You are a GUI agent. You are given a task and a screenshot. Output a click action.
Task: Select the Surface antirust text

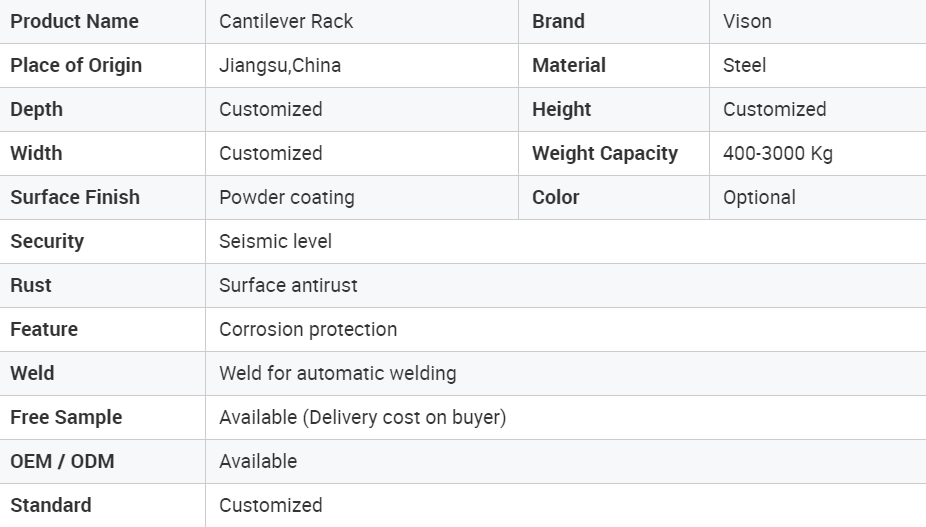click(x=288, y=285)
